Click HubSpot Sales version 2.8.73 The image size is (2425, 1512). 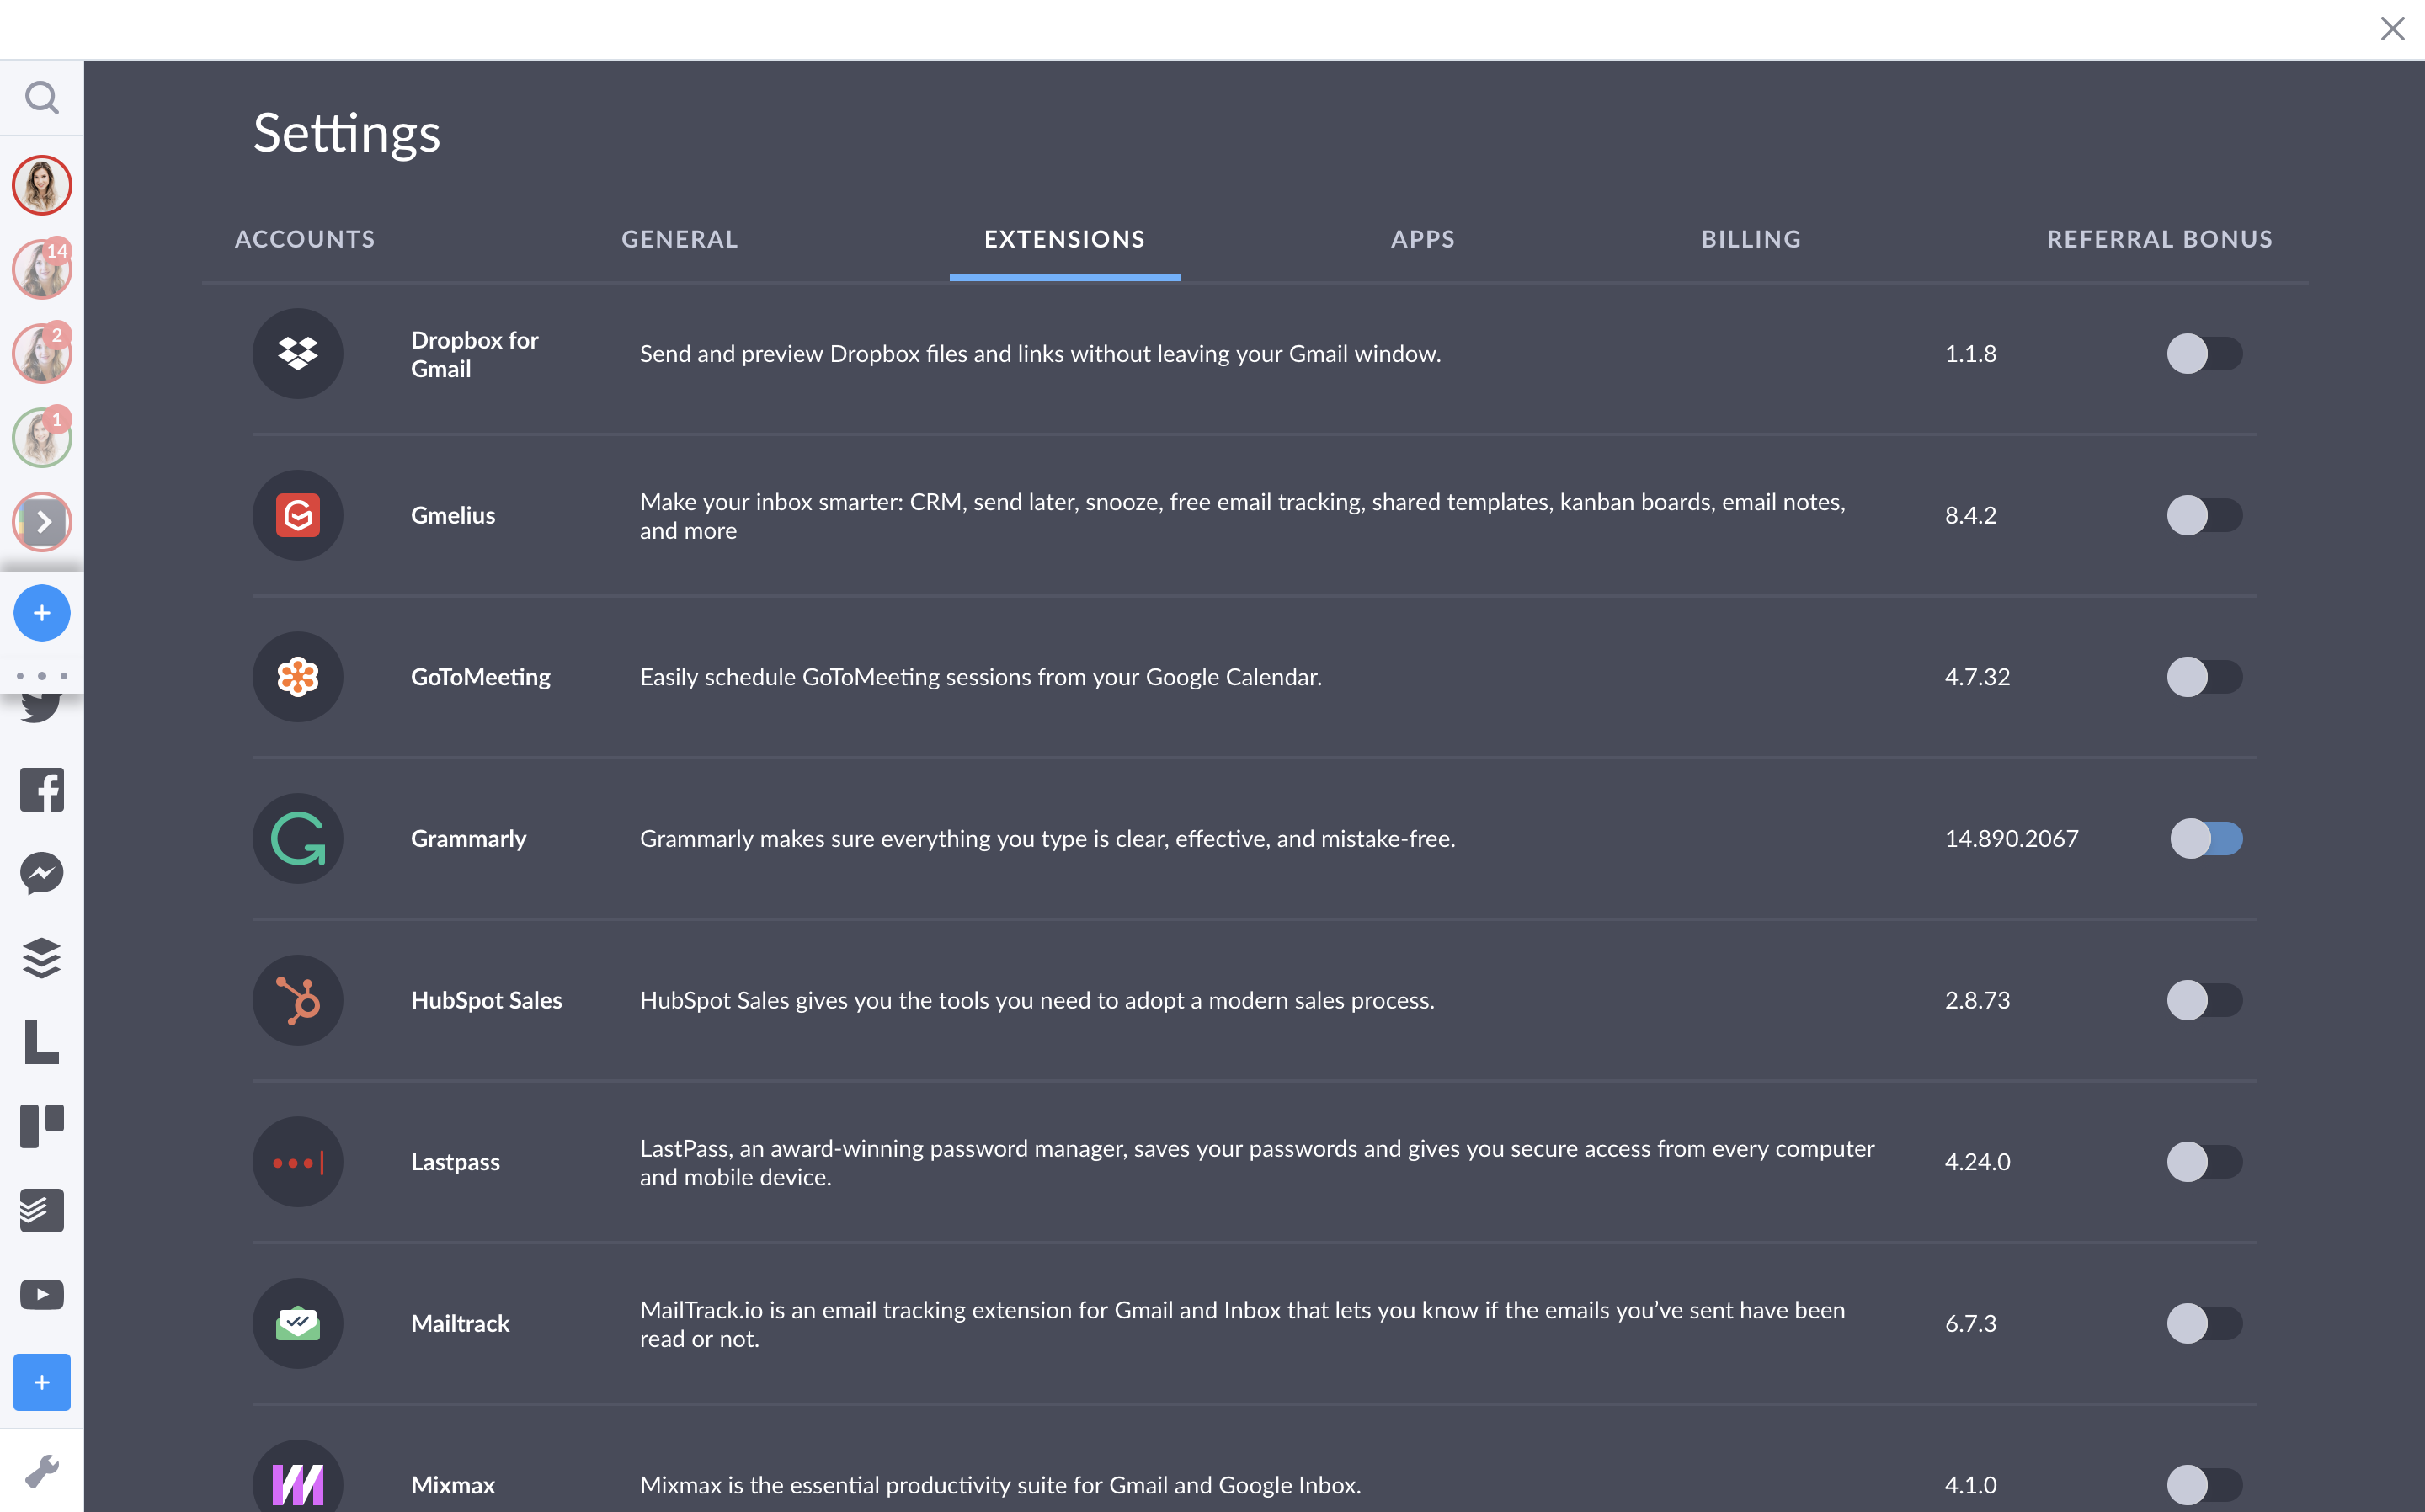click(1977, 1000)
